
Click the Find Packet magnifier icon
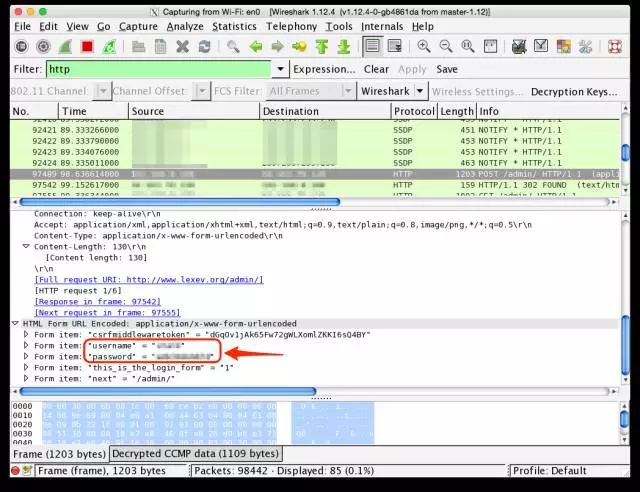(233, 46)
